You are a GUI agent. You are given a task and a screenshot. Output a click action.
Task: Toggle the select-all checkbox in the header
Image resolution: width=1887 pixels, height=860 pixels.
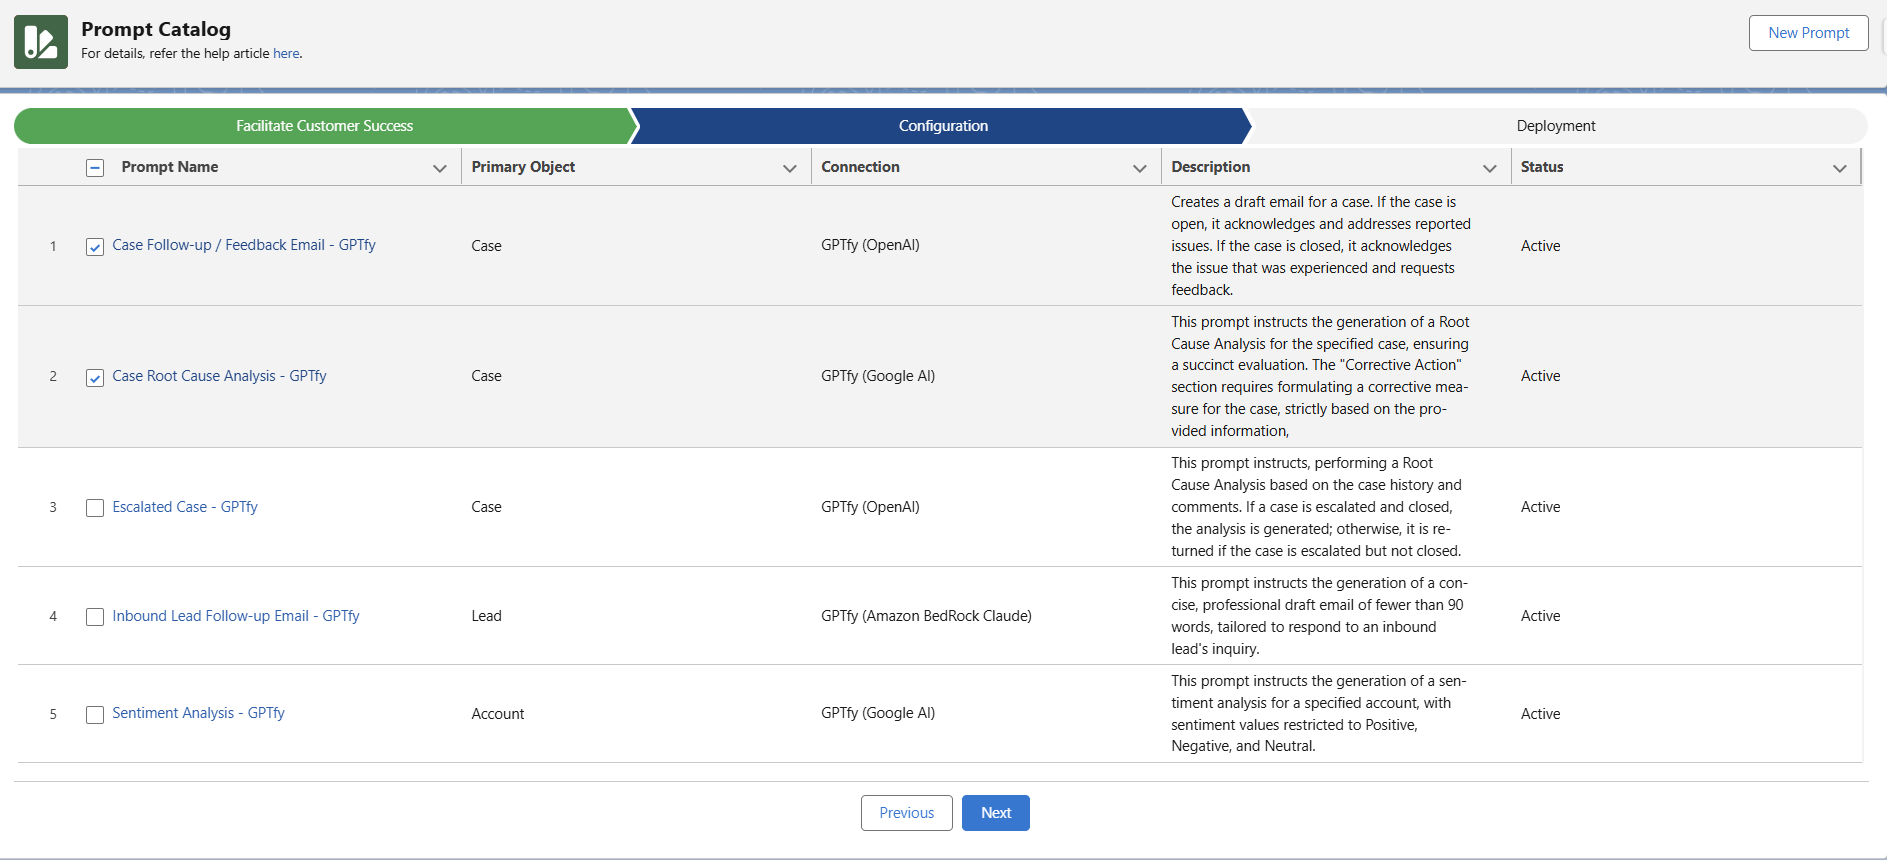pos(95,168)
